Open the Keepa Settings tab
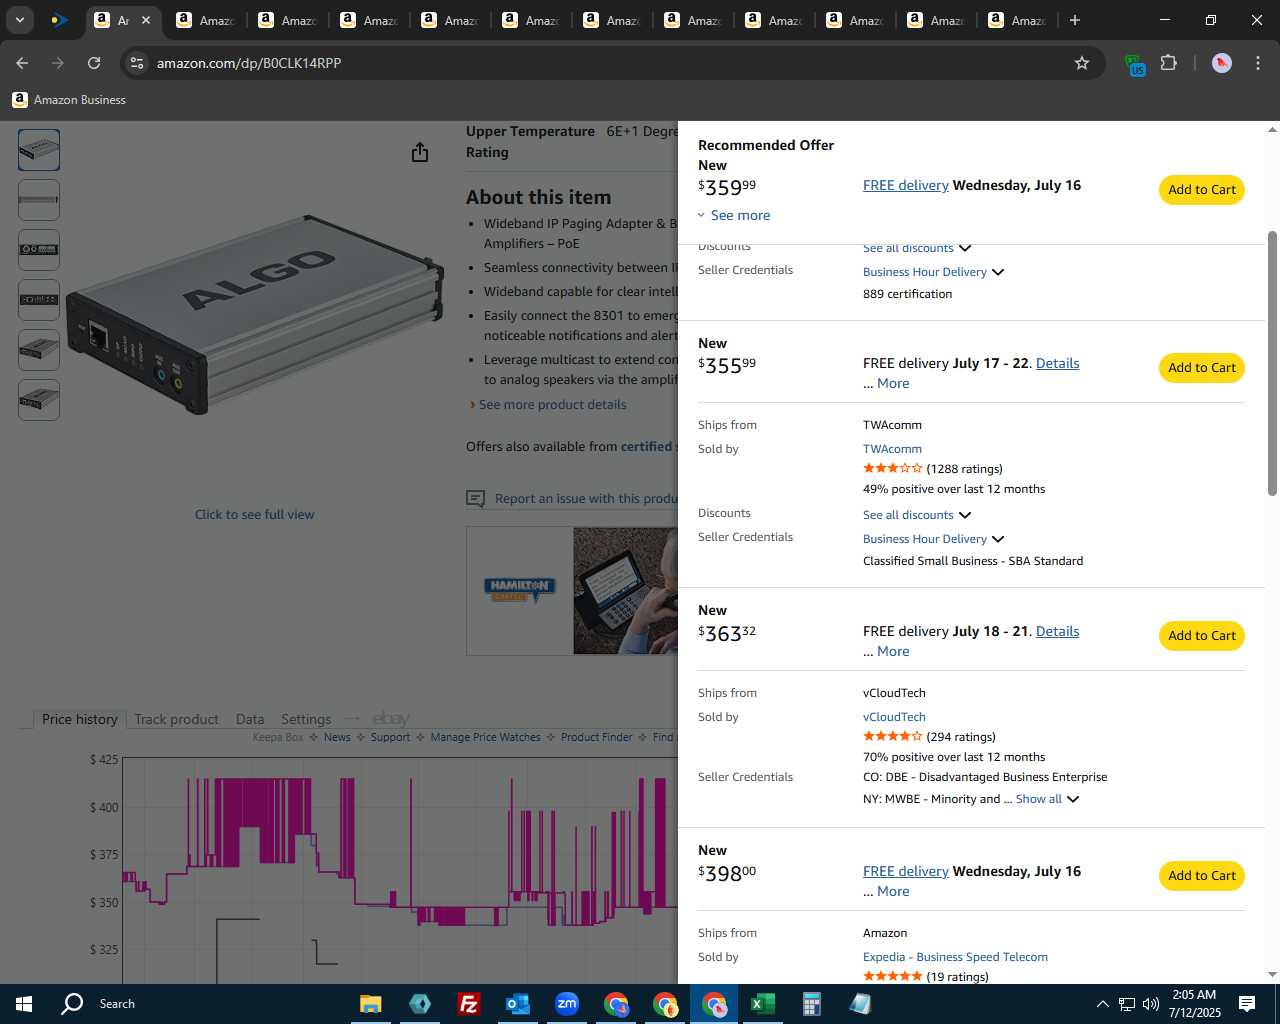Screen dimensions: 1280x1024 [306, 719]
